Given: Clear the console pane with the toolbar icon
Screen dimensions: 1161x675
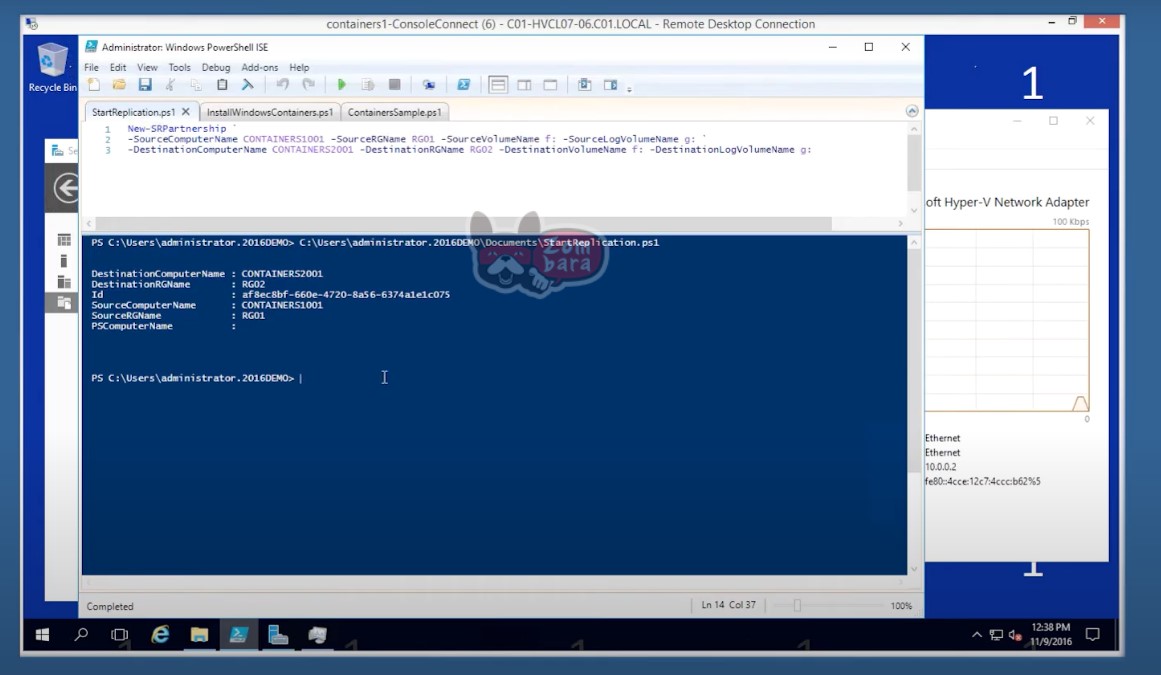Looking at the screenshot, I should click(x=248, y=85).
